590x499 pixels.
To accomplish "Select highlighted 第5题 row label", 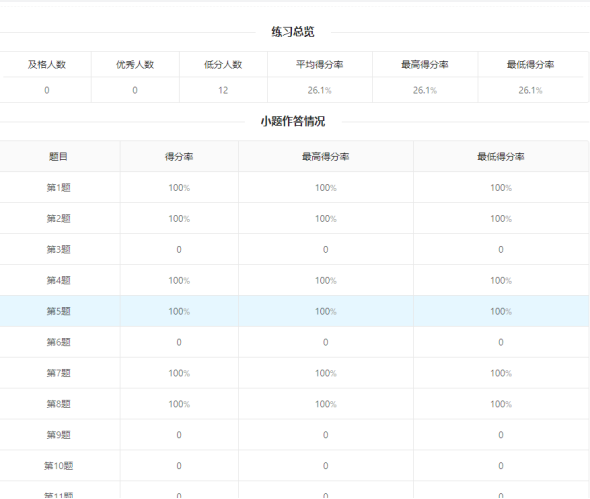I will 58,311.
